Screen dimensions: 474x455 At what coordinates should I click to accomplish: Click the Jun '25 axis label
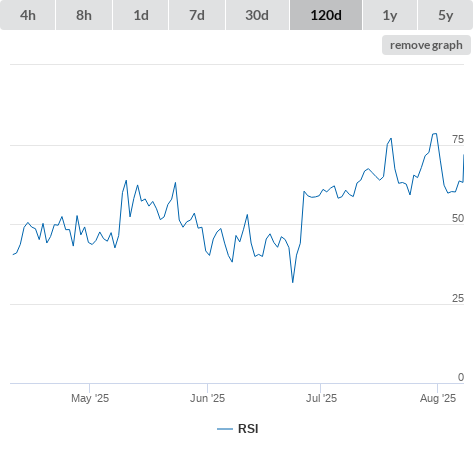207,398
